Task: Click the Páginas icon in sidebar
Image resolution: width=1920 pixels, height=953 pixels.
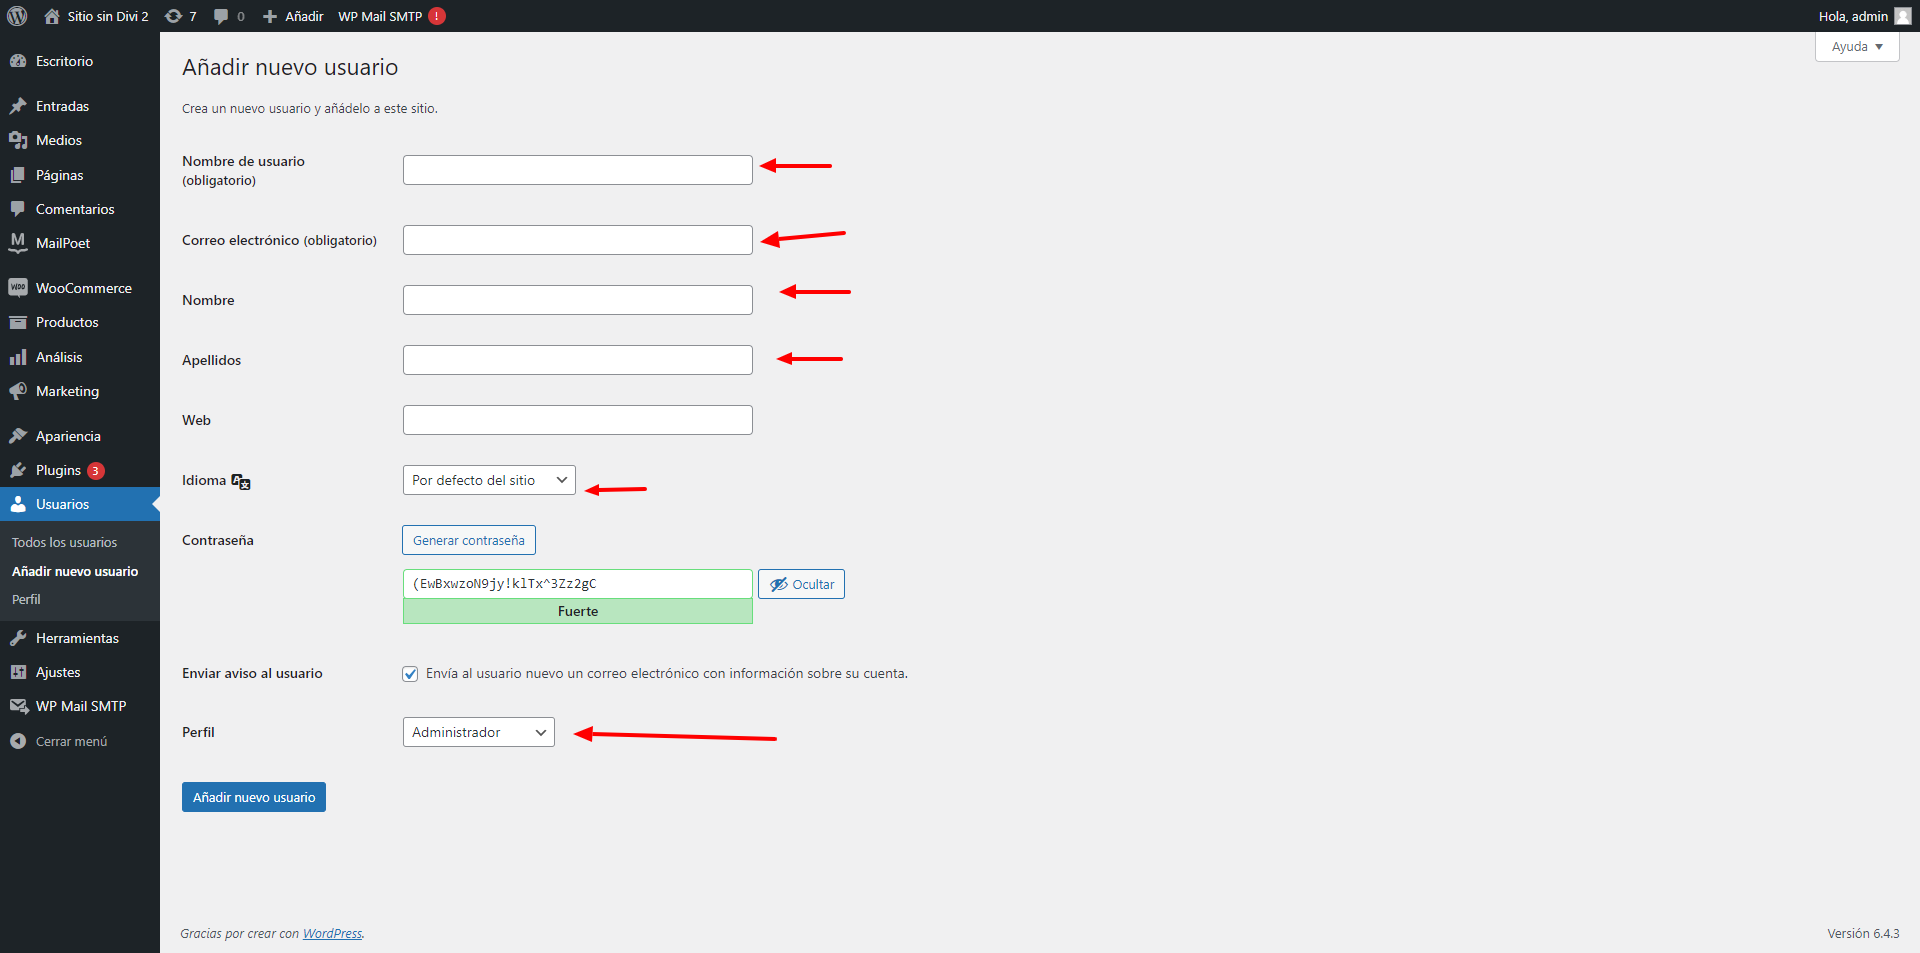Action: (18, 175)
